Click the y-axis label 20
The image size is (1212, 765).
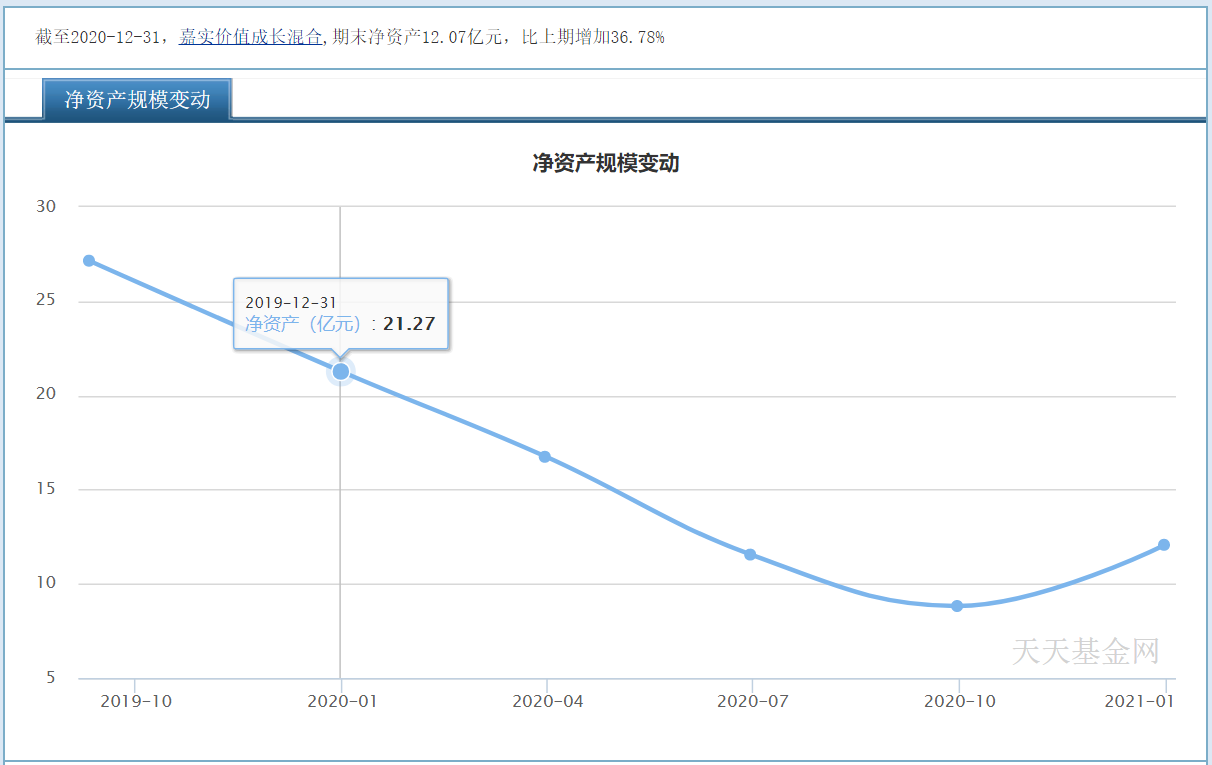pyautogui.click(x=46, y=395)
